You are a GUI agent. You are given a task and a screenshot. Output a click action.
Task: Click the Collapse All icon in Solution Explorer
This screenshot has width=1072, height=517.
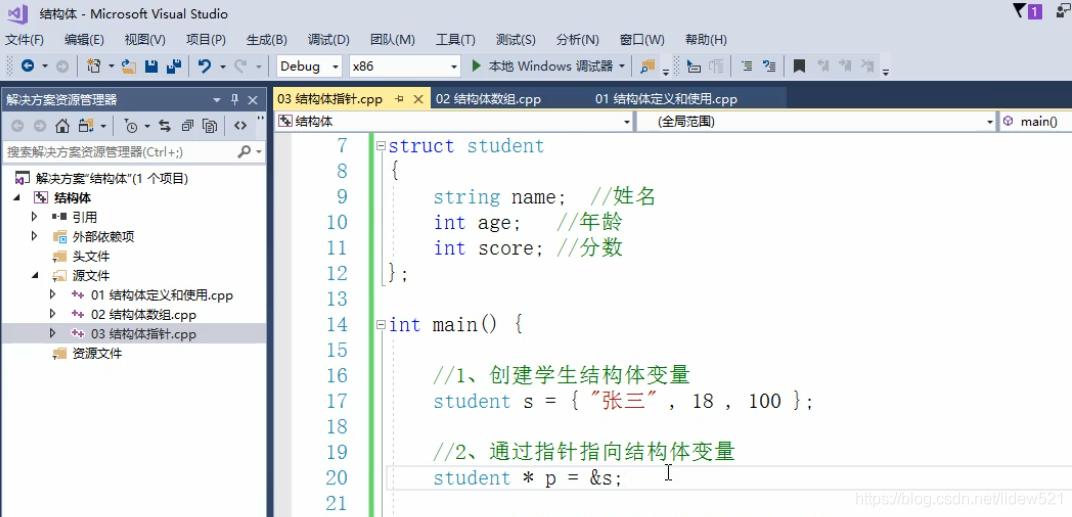(187, 125)
